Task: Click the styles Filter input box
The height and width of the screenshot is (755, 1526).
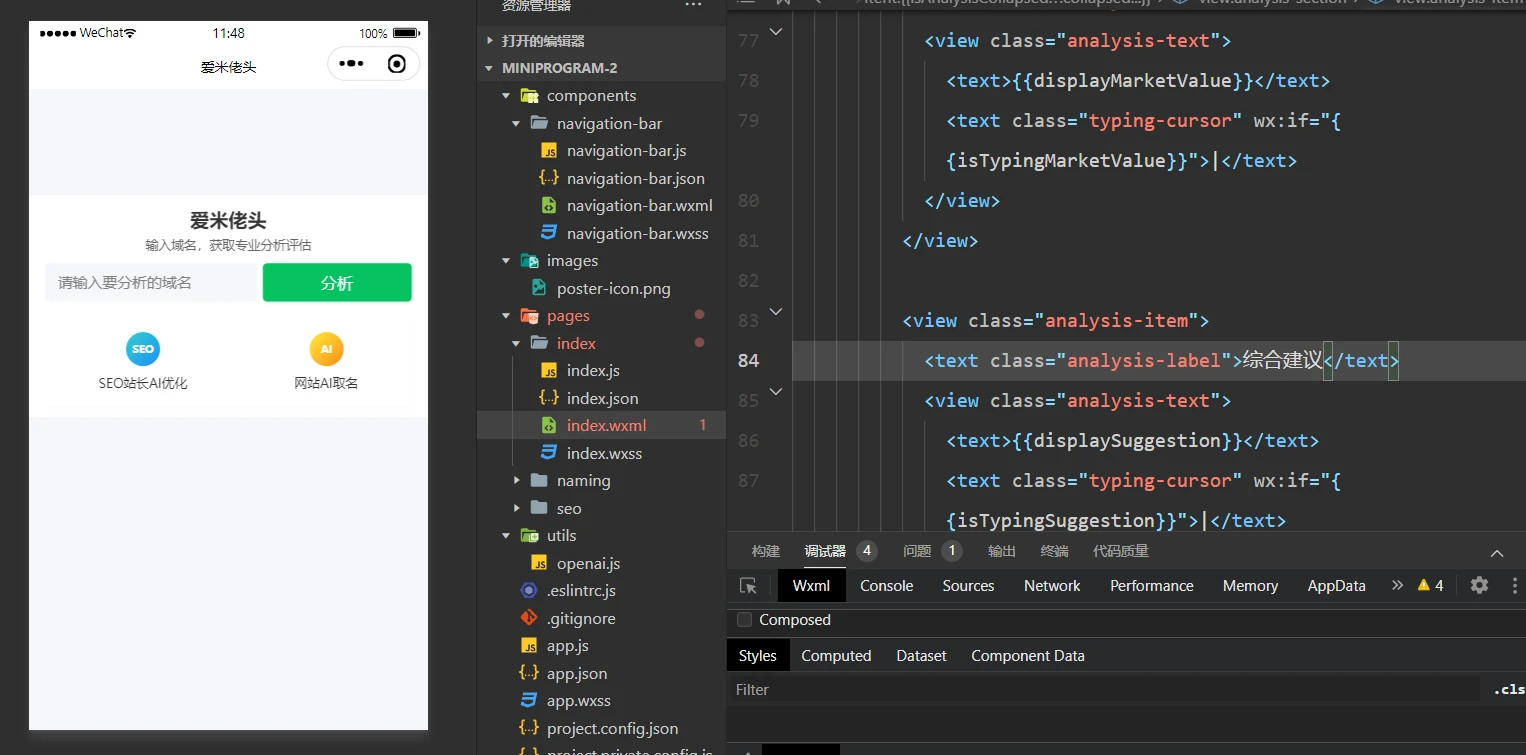Action: click(1100, 690)
